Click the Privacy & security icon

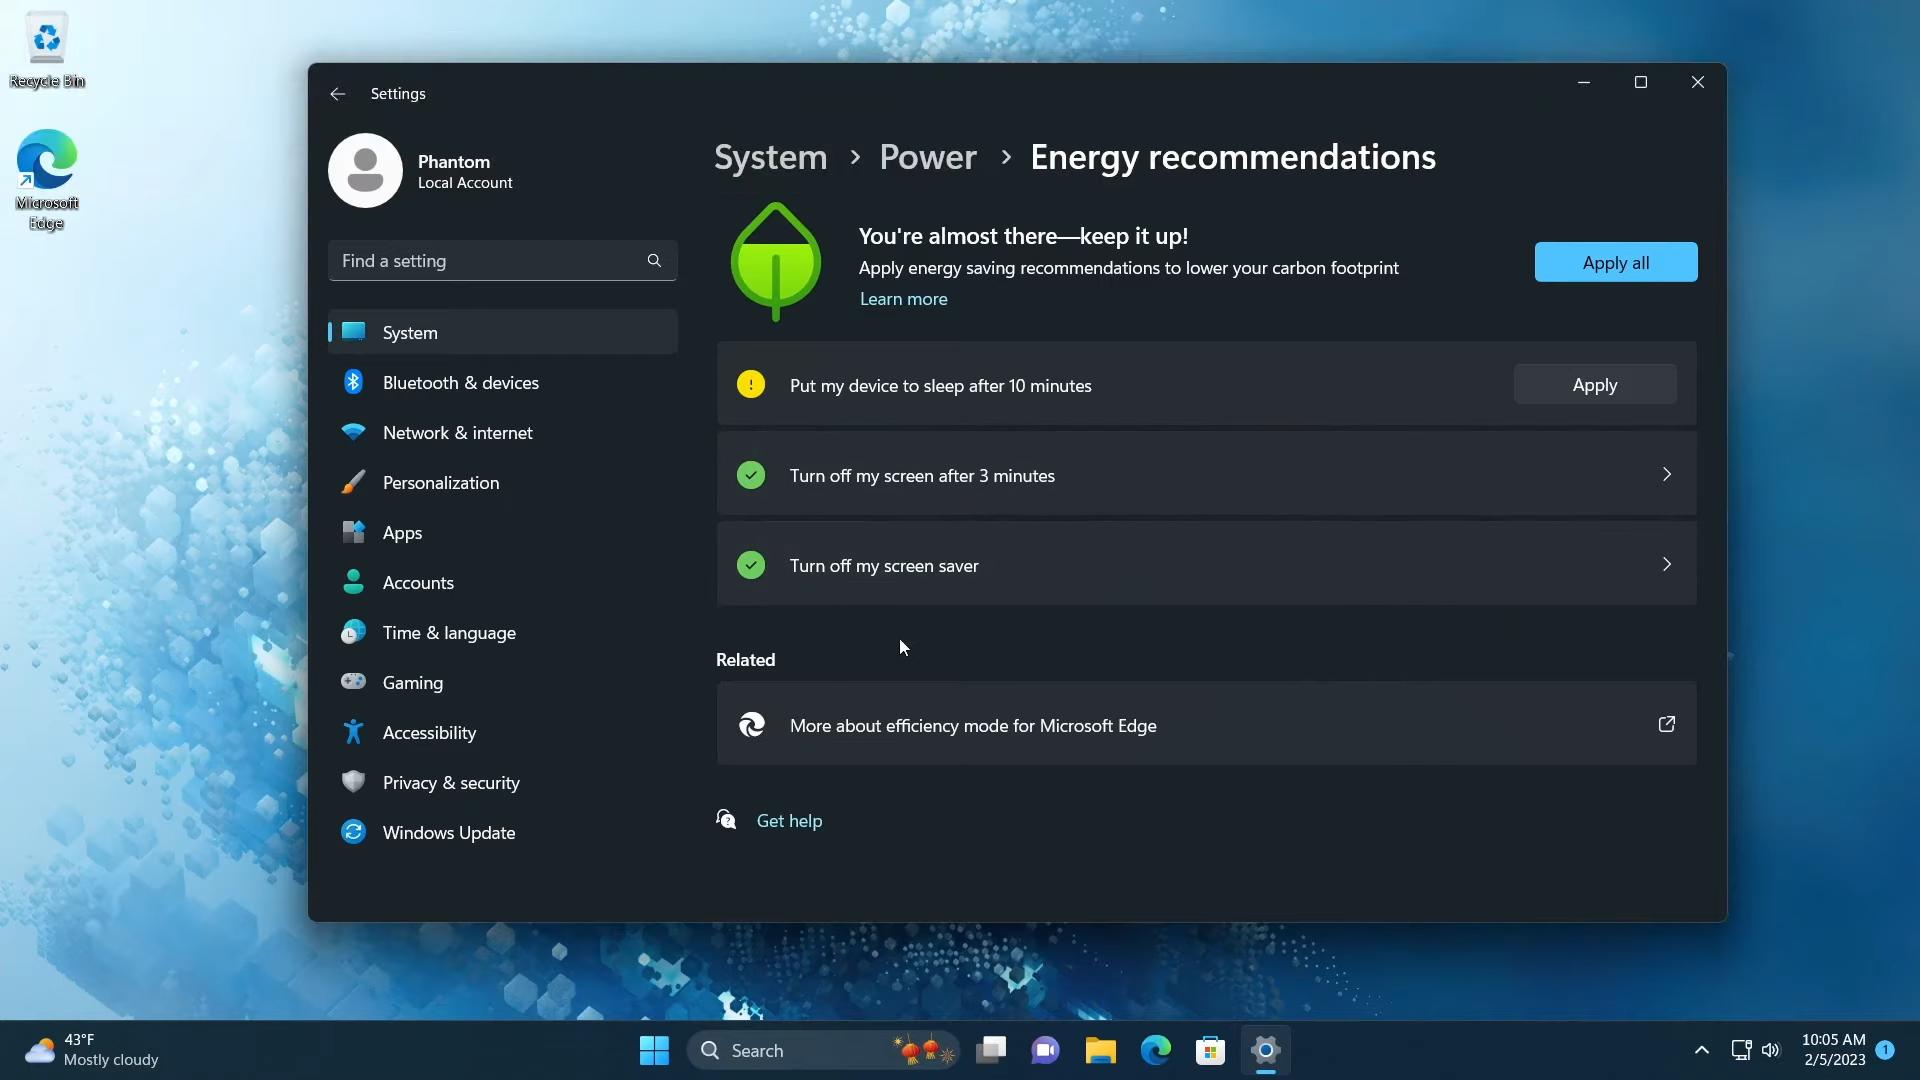pos(352,782)
